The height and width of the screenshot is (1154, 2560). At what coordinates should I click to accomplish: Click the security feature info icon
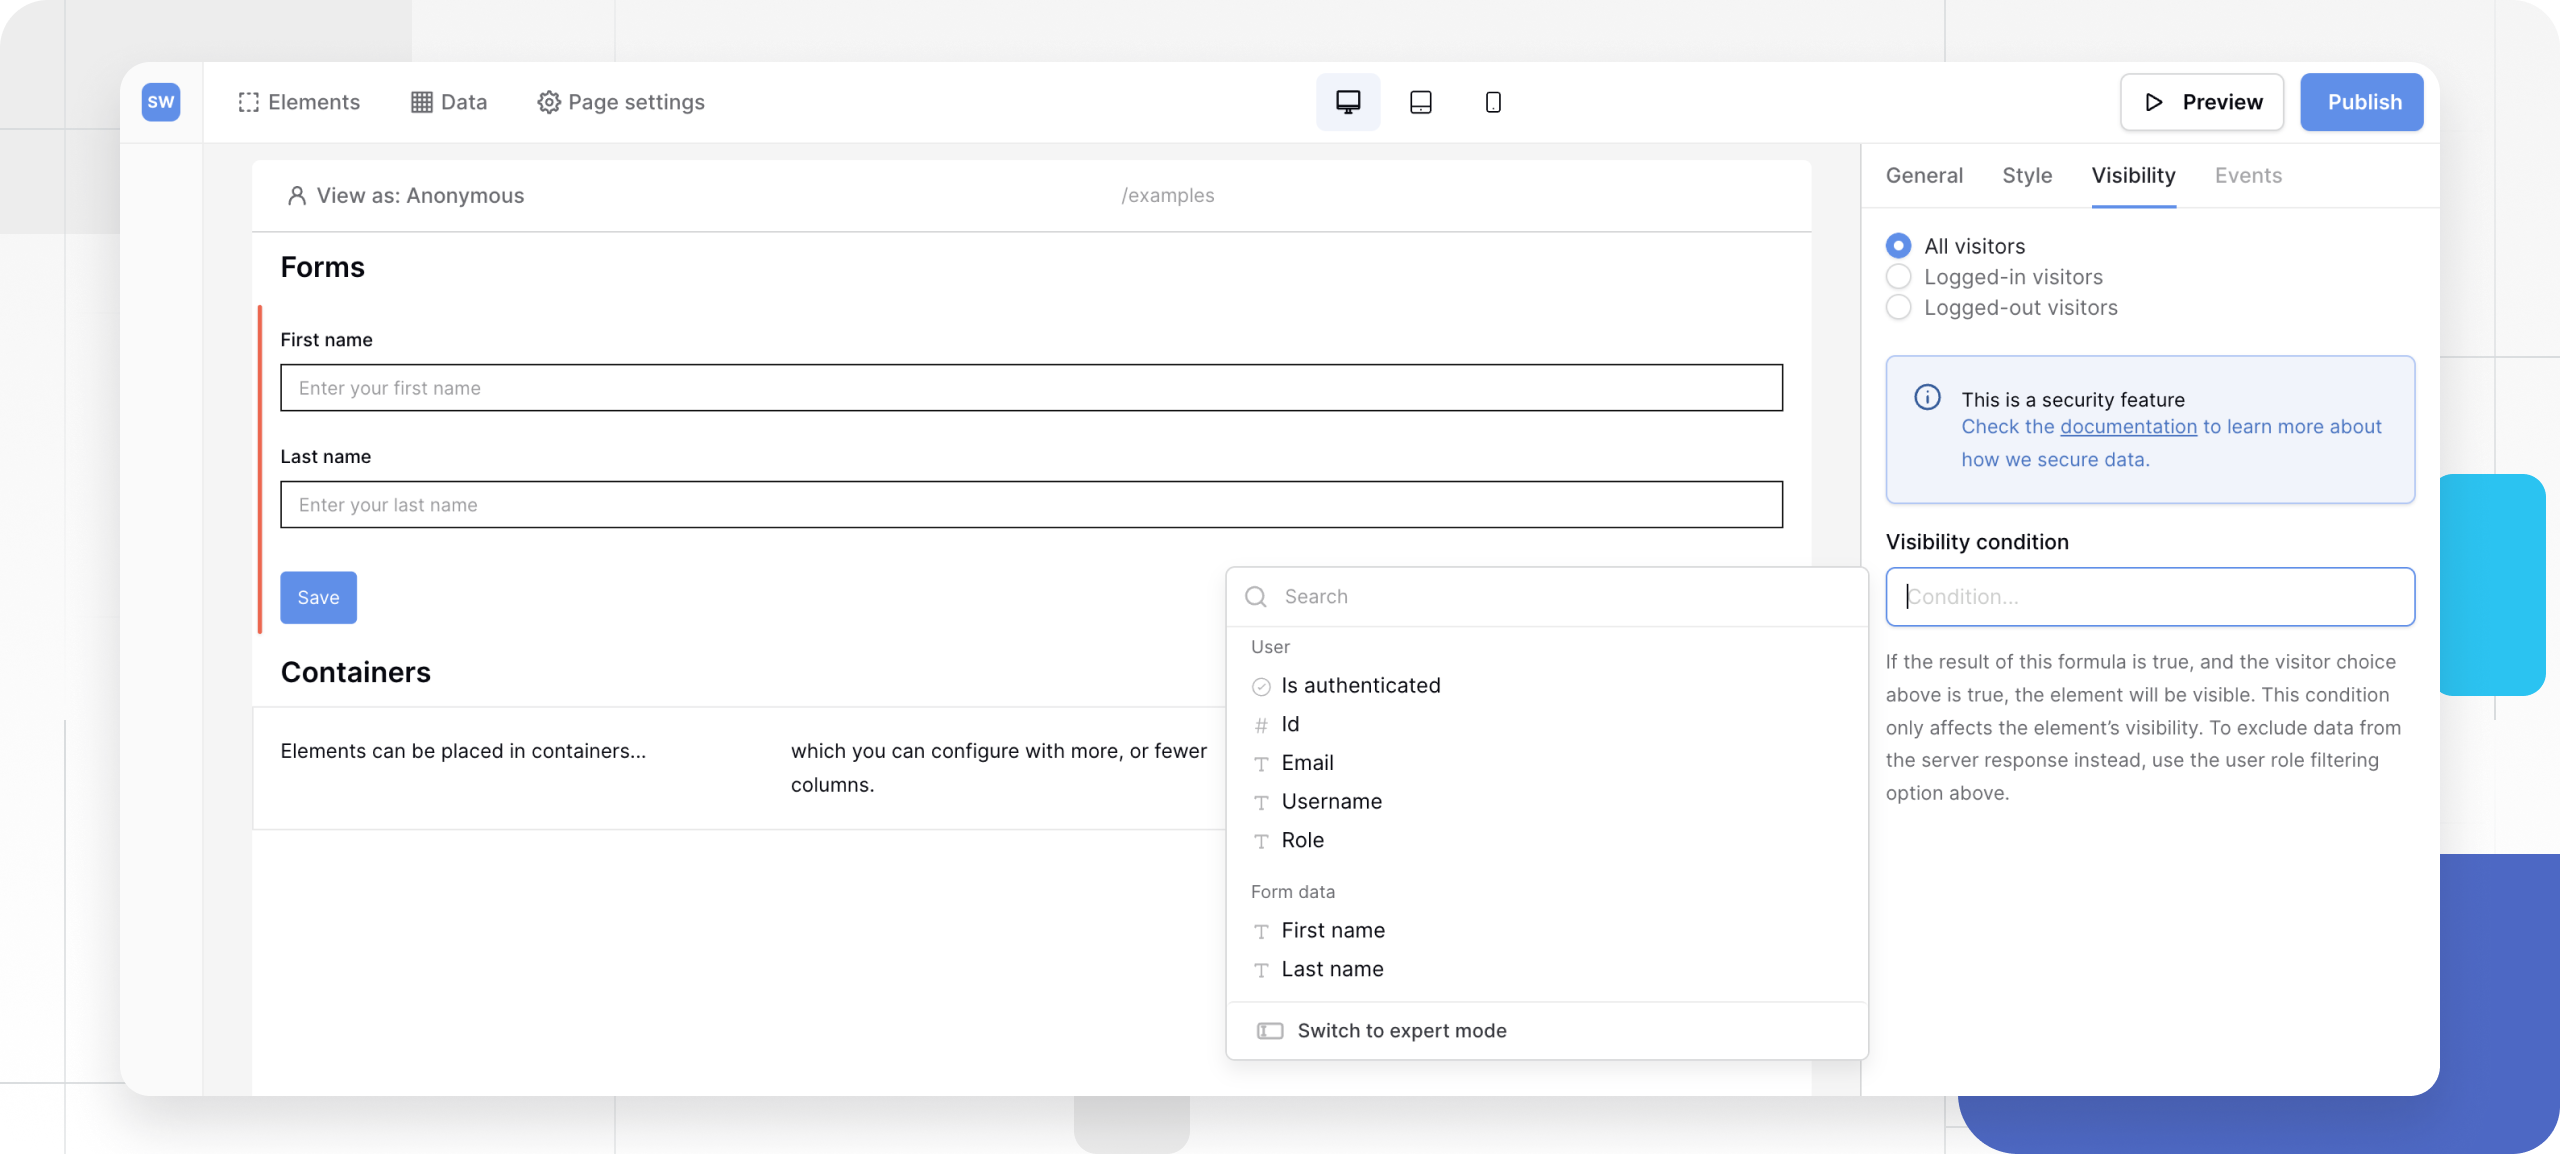coord(1927,398)
